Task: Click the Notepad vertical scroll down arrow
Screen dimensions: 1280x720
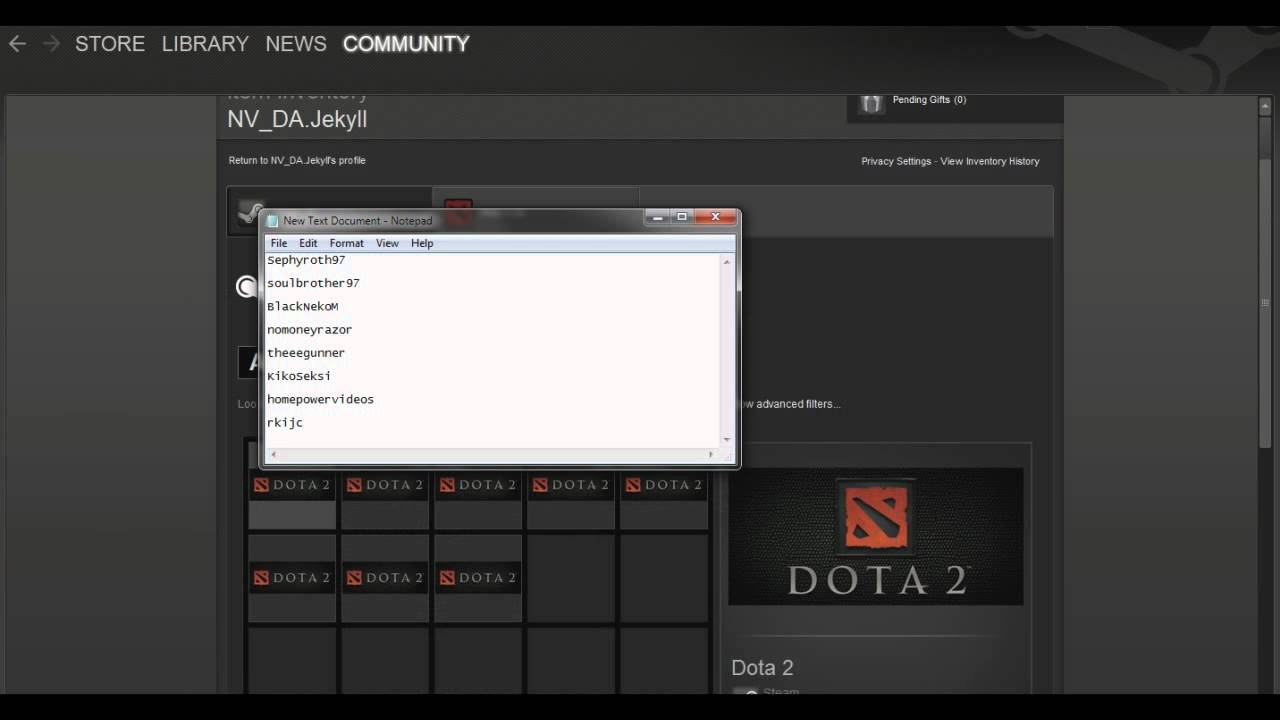Action: pyautogui.click(x=727, y=439)
